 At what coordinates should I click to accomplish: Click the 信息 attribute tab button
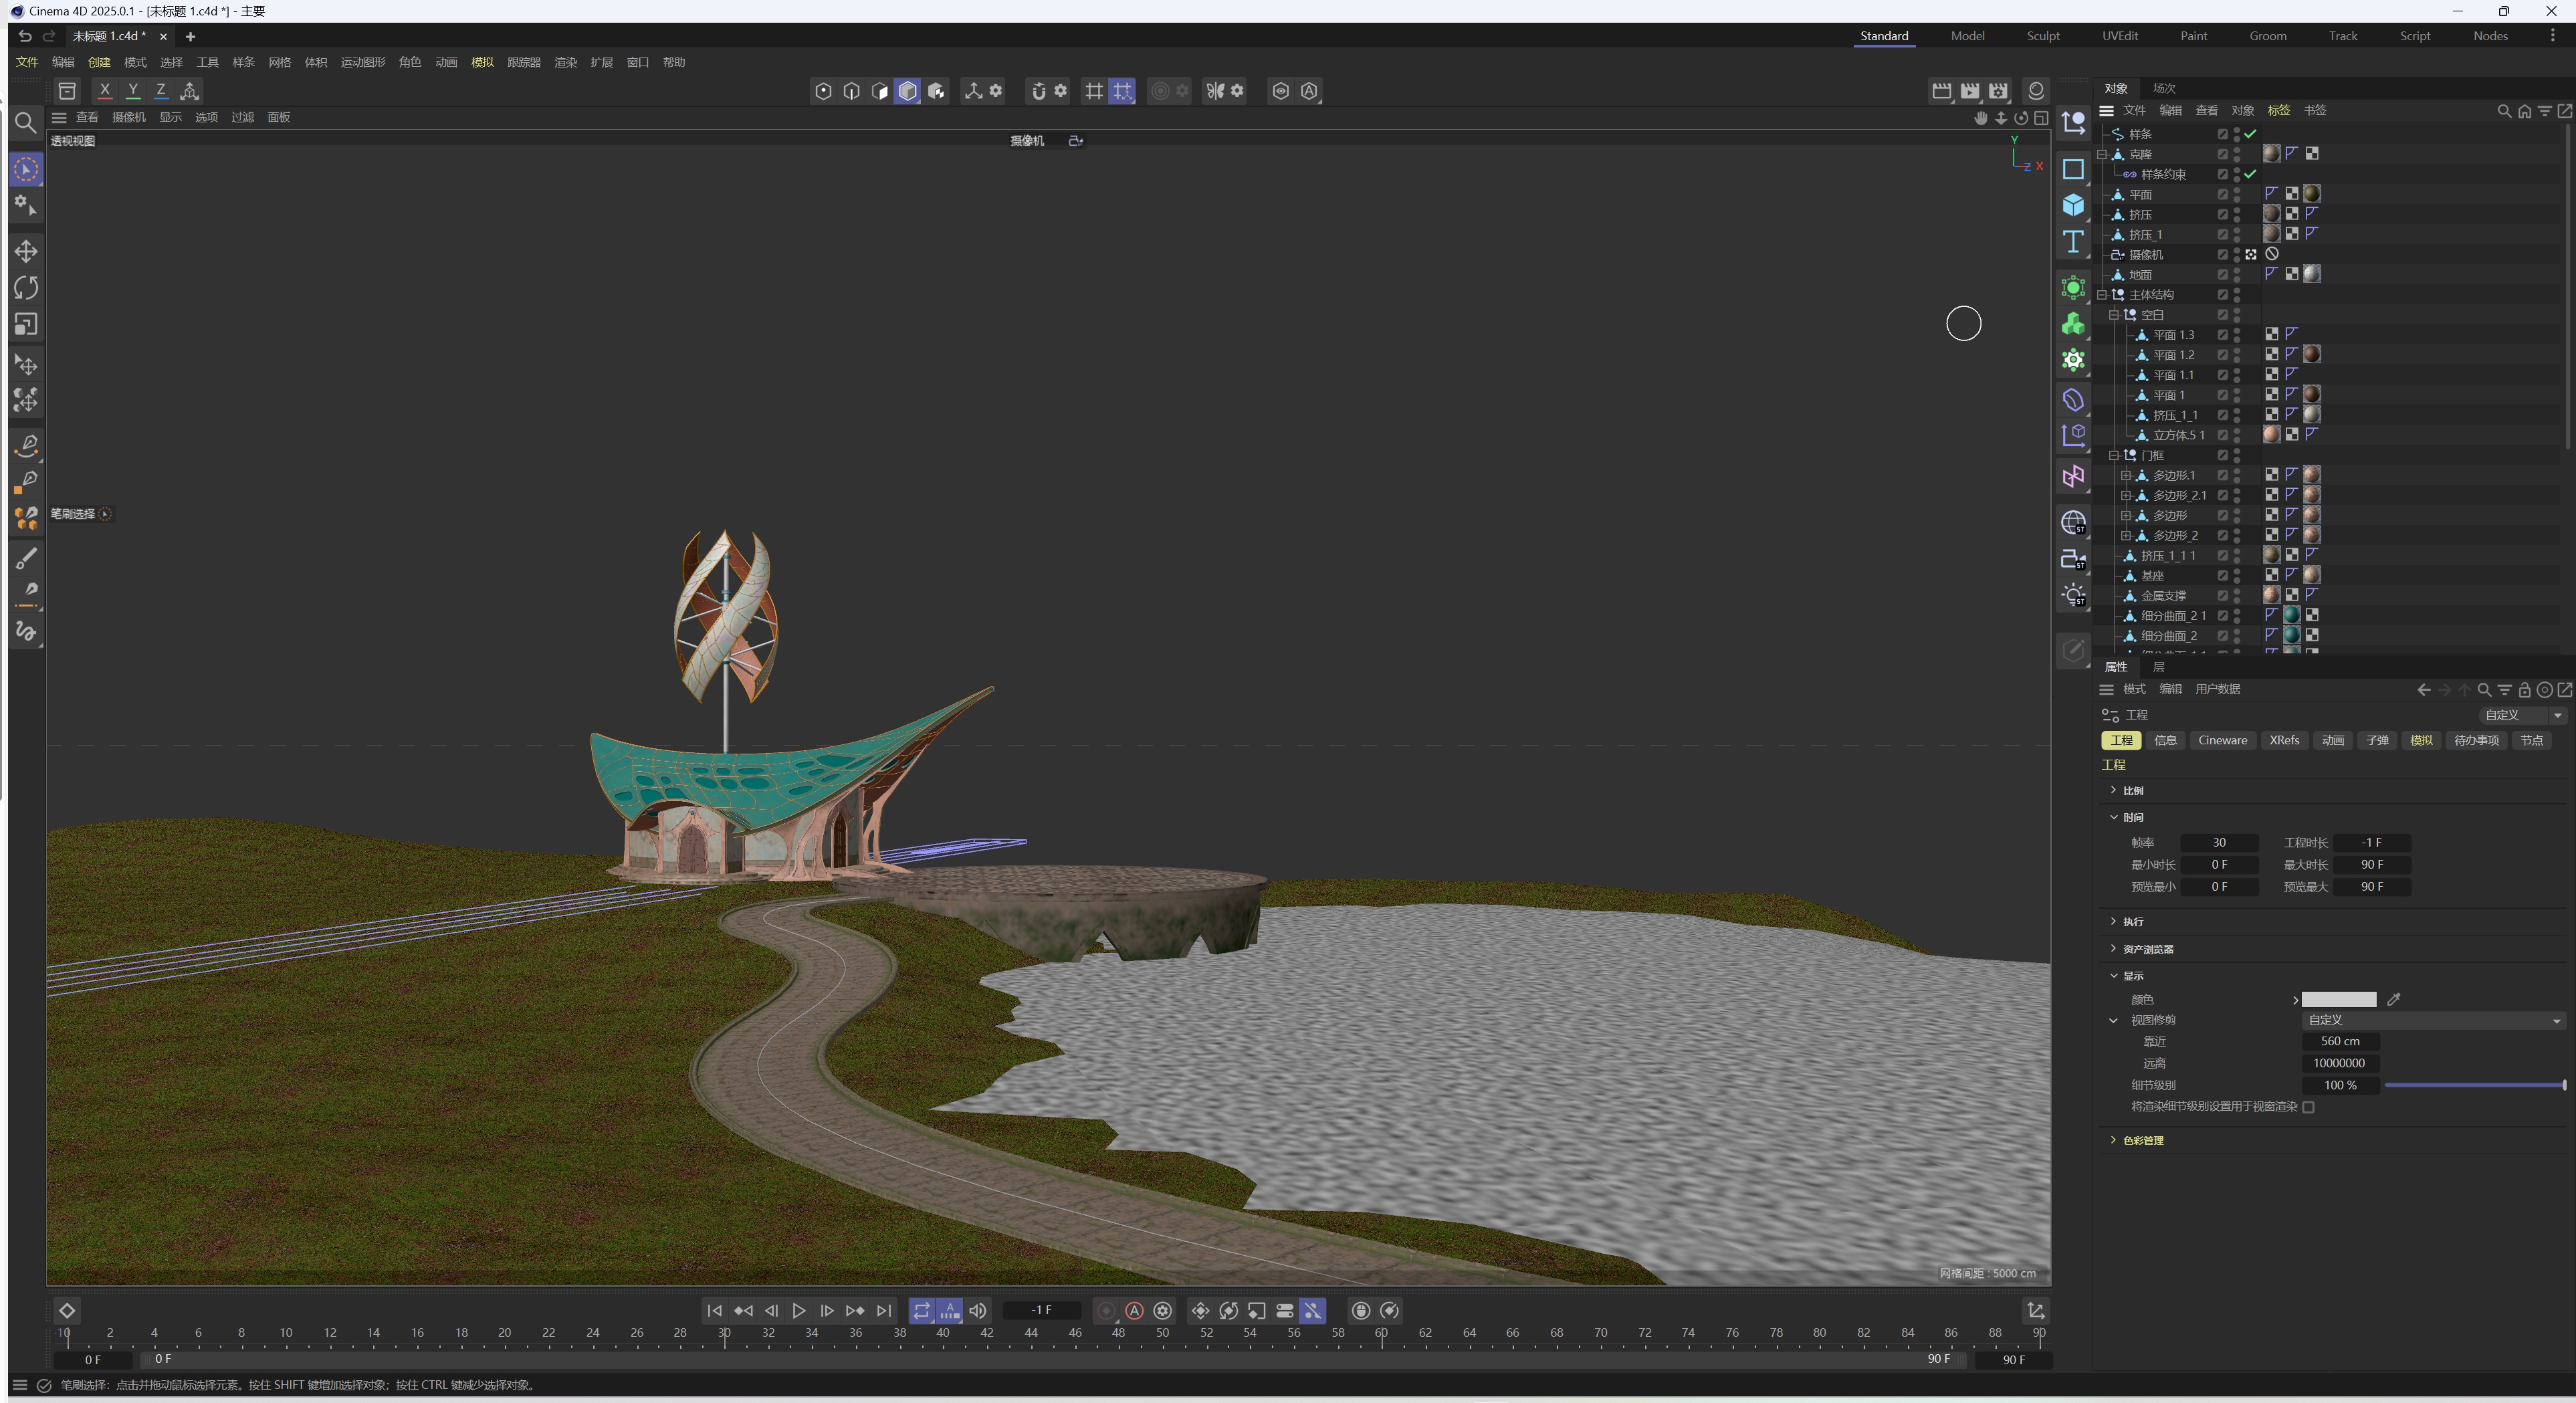2165,740
